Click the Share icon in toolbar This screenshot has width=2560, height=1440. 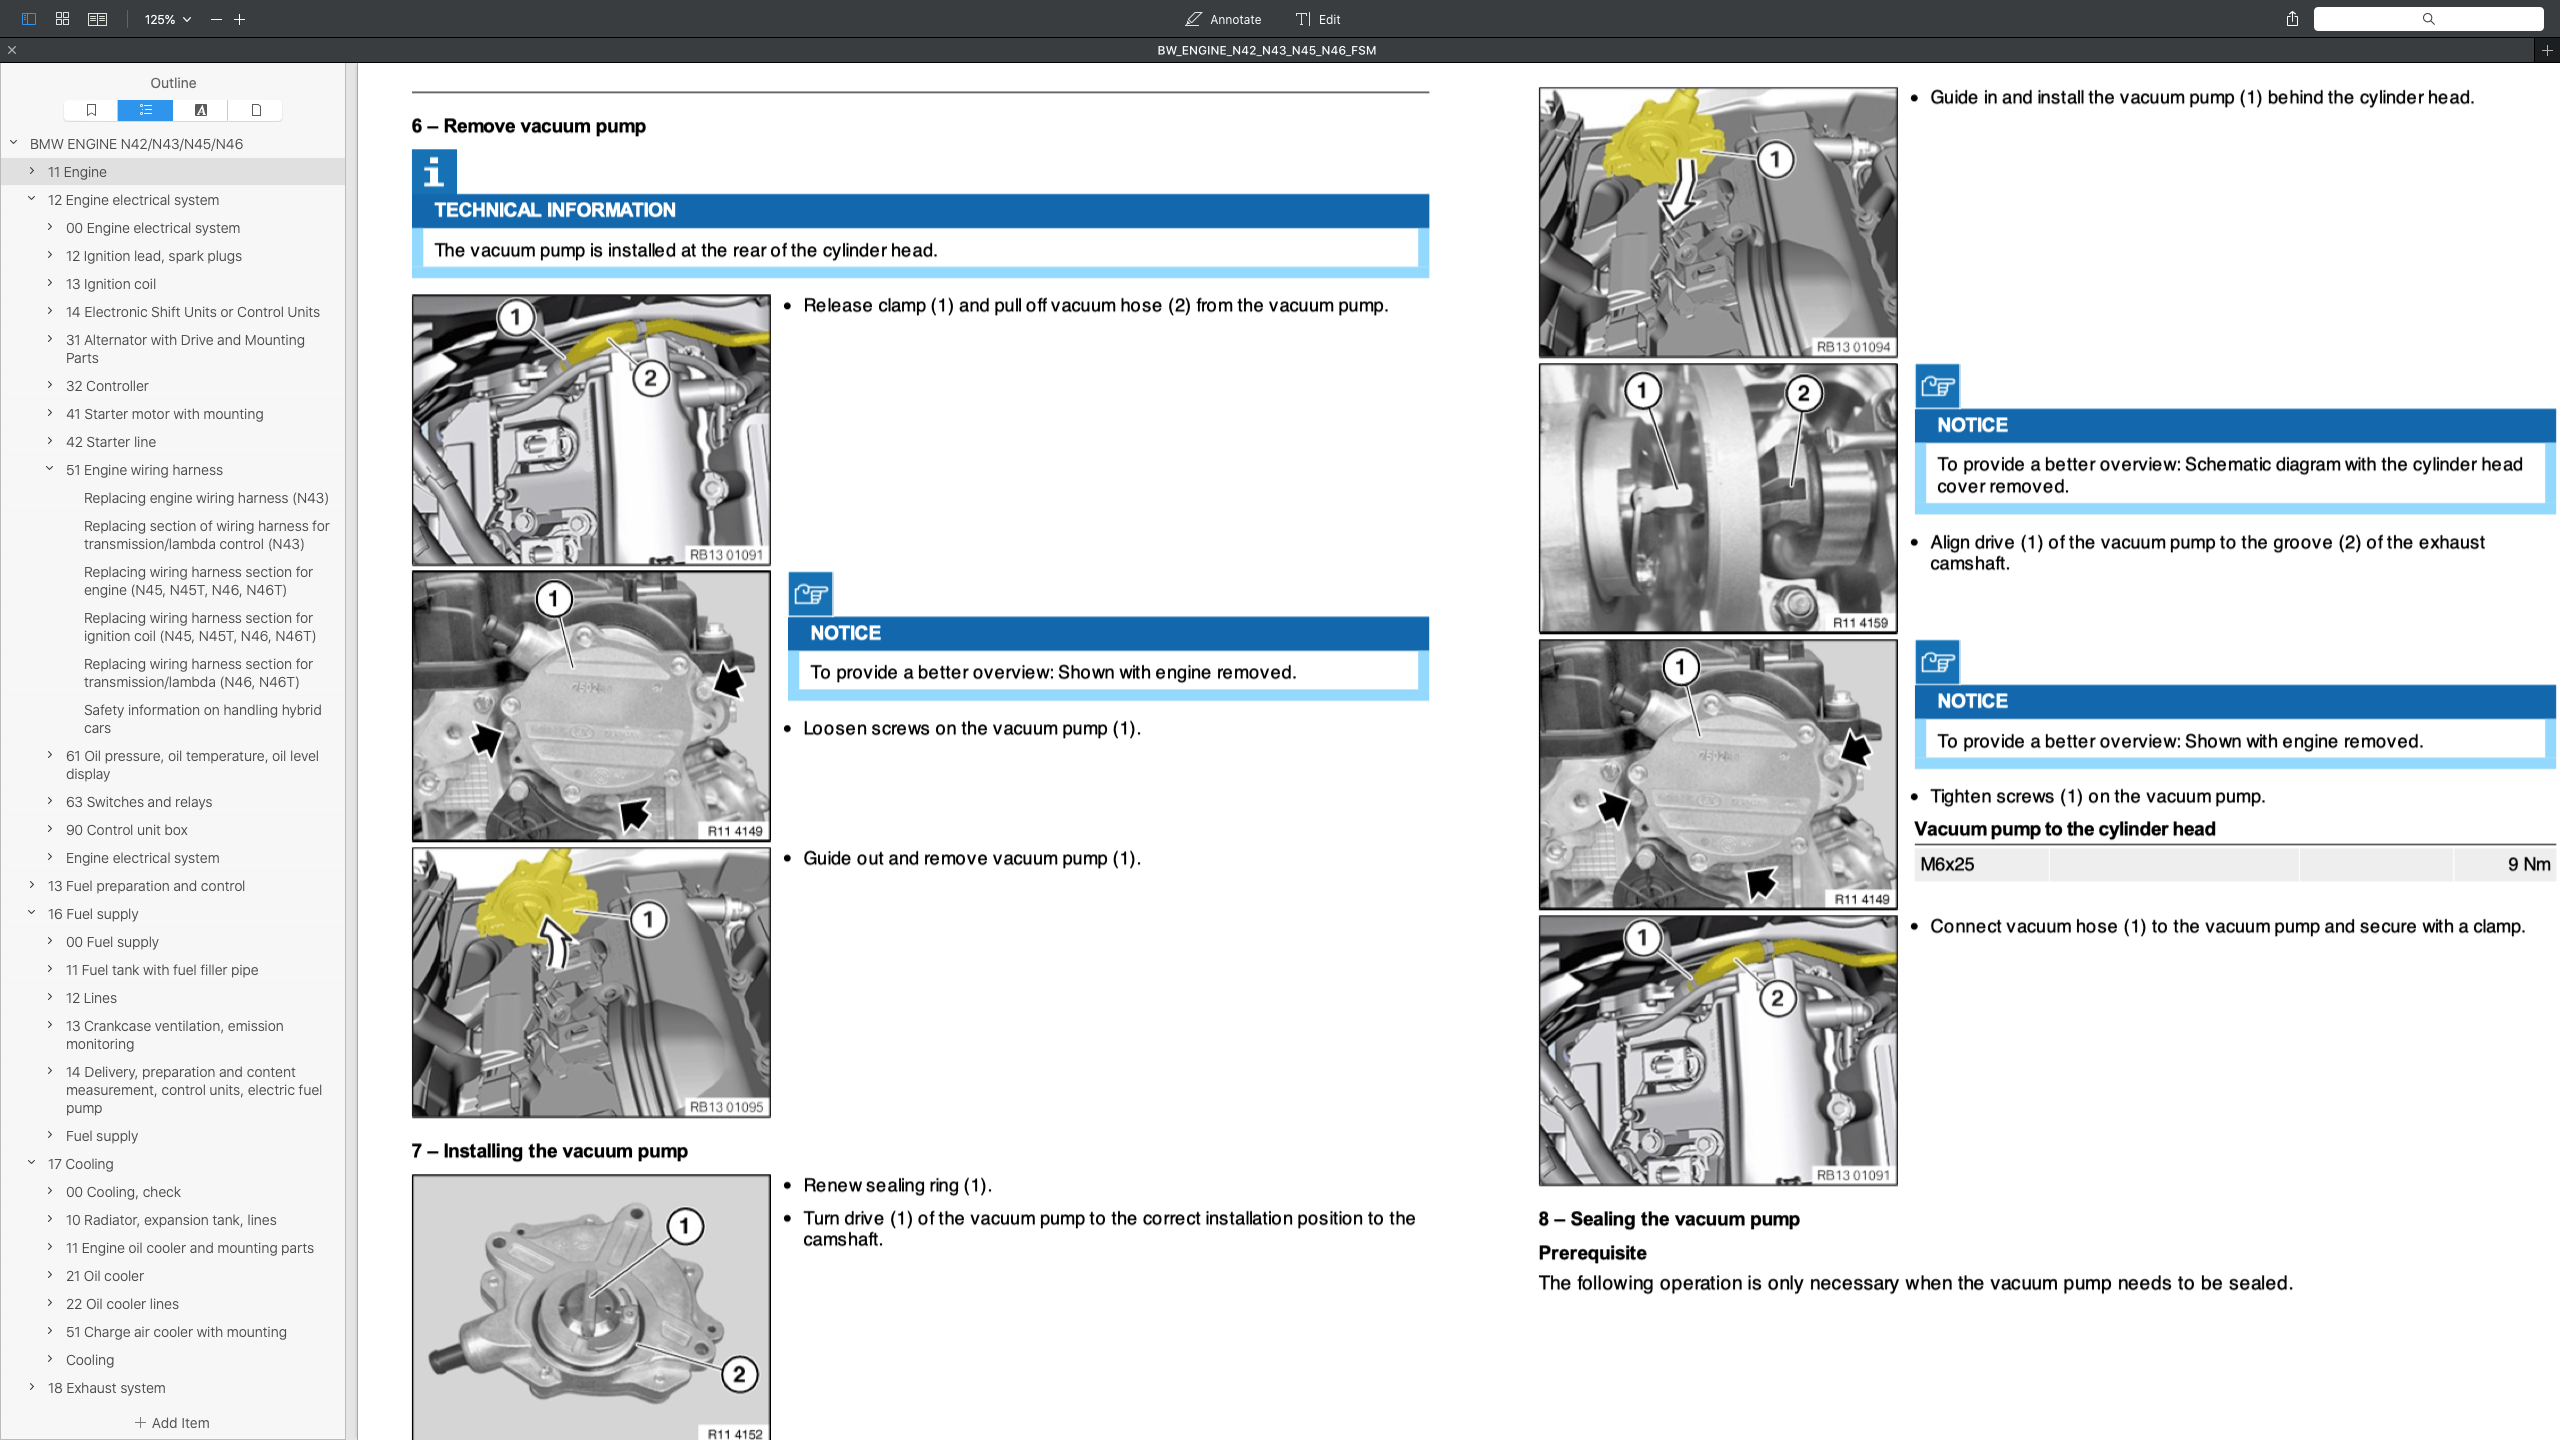tap(2292, 19)
